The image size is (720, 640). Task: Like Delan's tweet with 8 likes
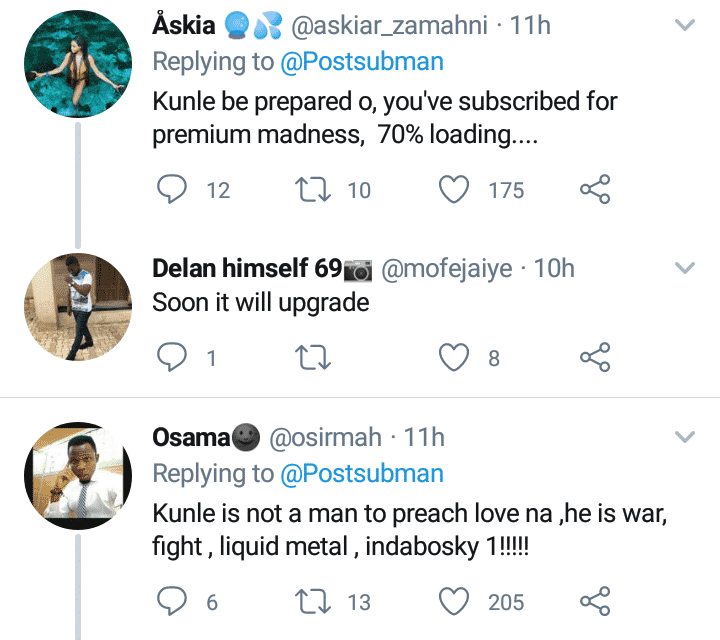[456, 357]
